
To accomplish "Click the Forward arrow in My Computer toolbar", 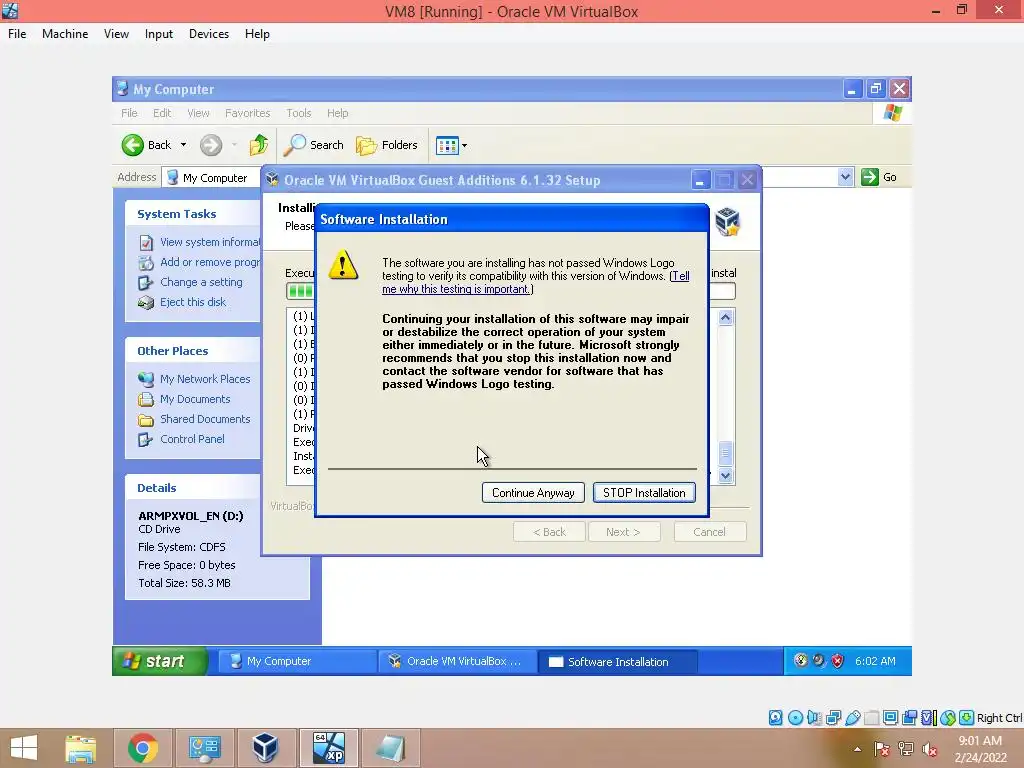I will click(x=211, y=145).
